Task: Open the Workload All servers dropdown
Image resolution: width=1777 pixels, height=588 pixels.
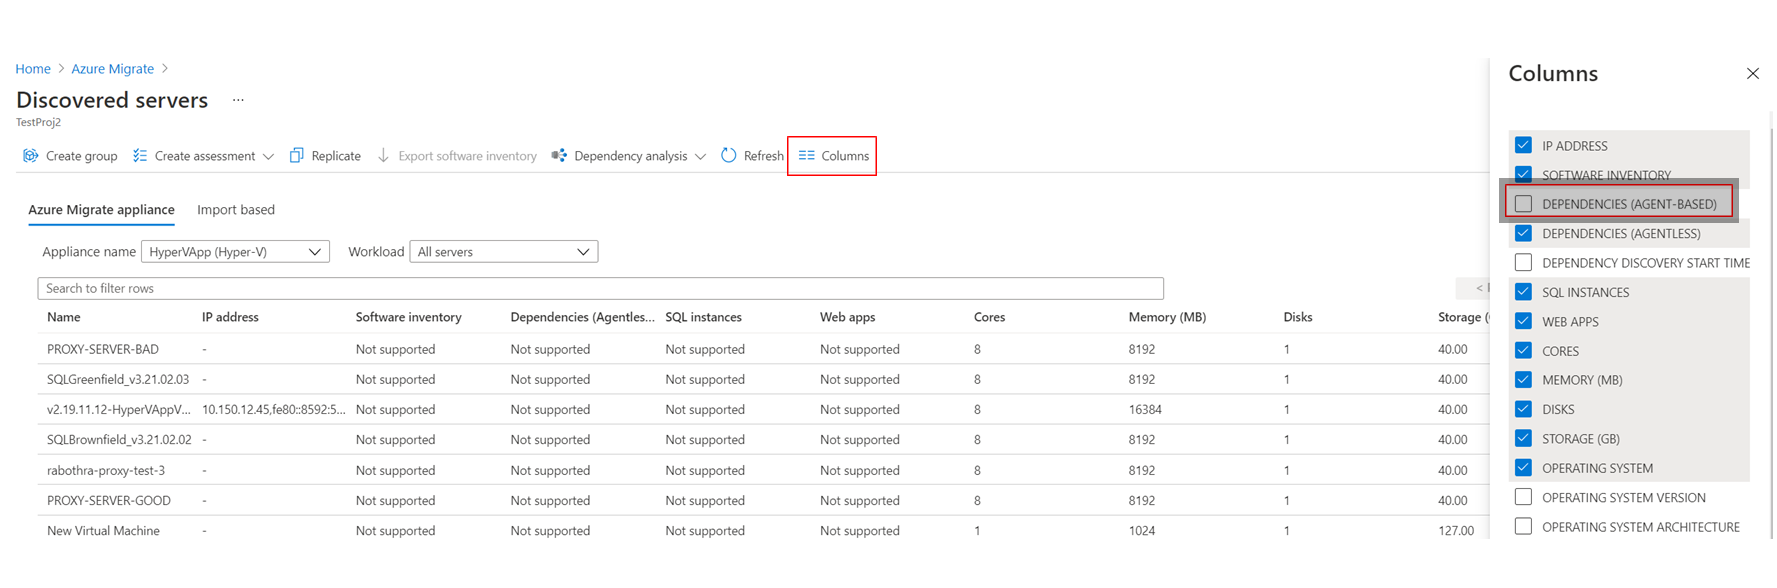Action: coord(503,252)
